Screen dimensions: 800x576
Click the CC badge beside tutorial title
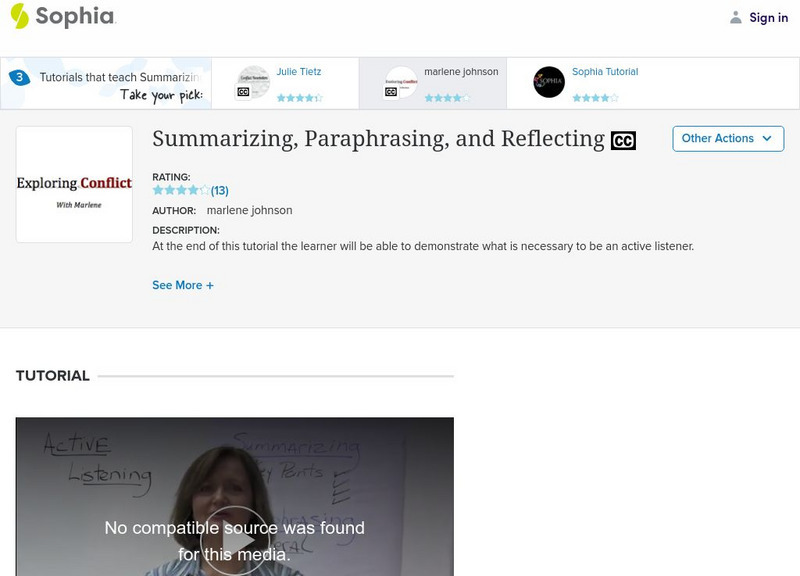[623, 140]
